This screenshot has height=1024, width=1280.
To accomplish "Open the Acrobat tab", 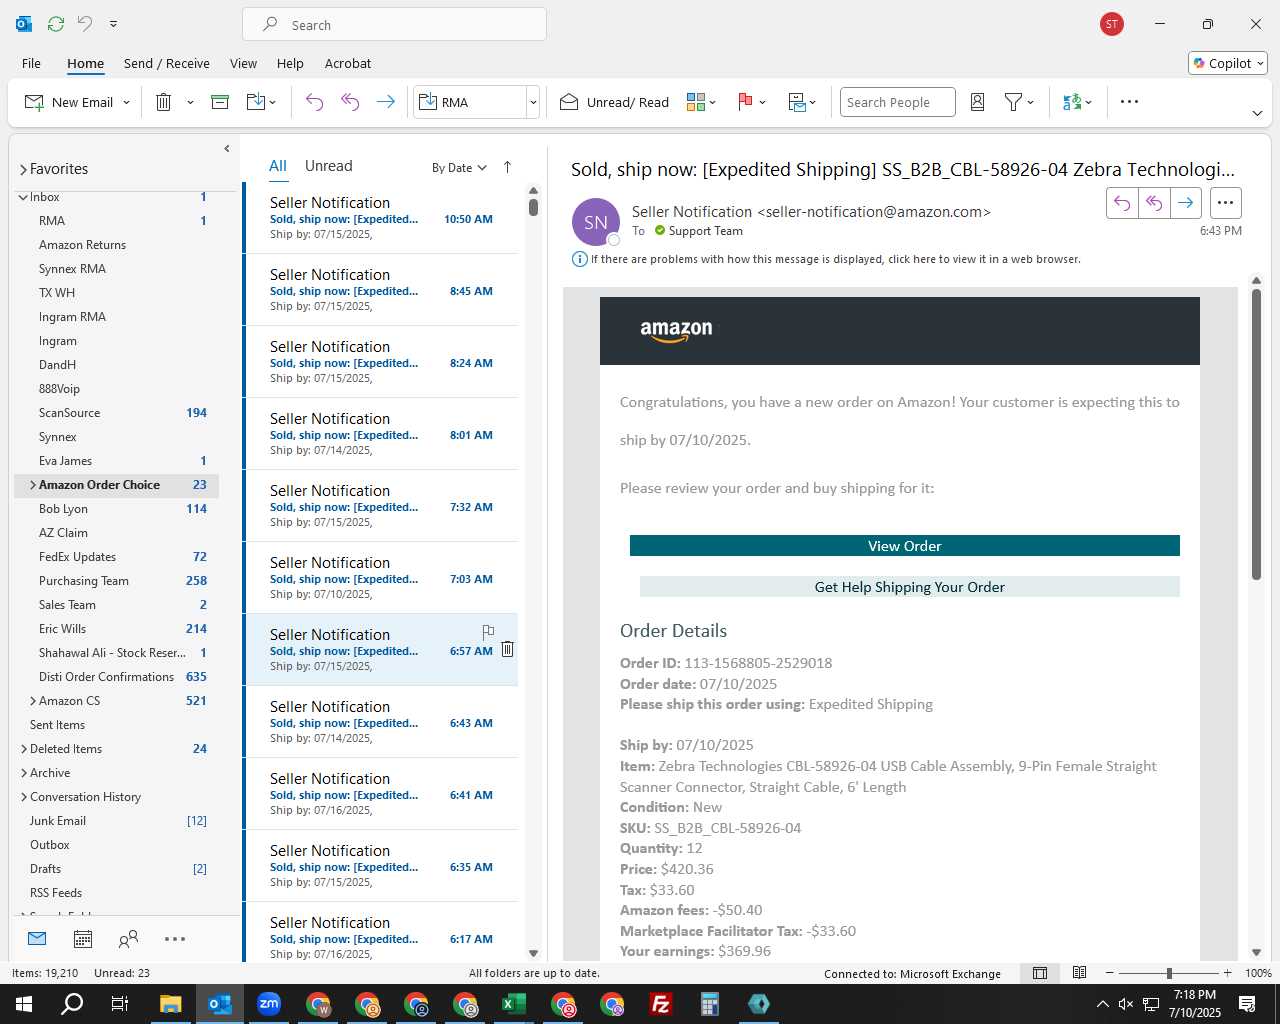I will click(348, 63).
